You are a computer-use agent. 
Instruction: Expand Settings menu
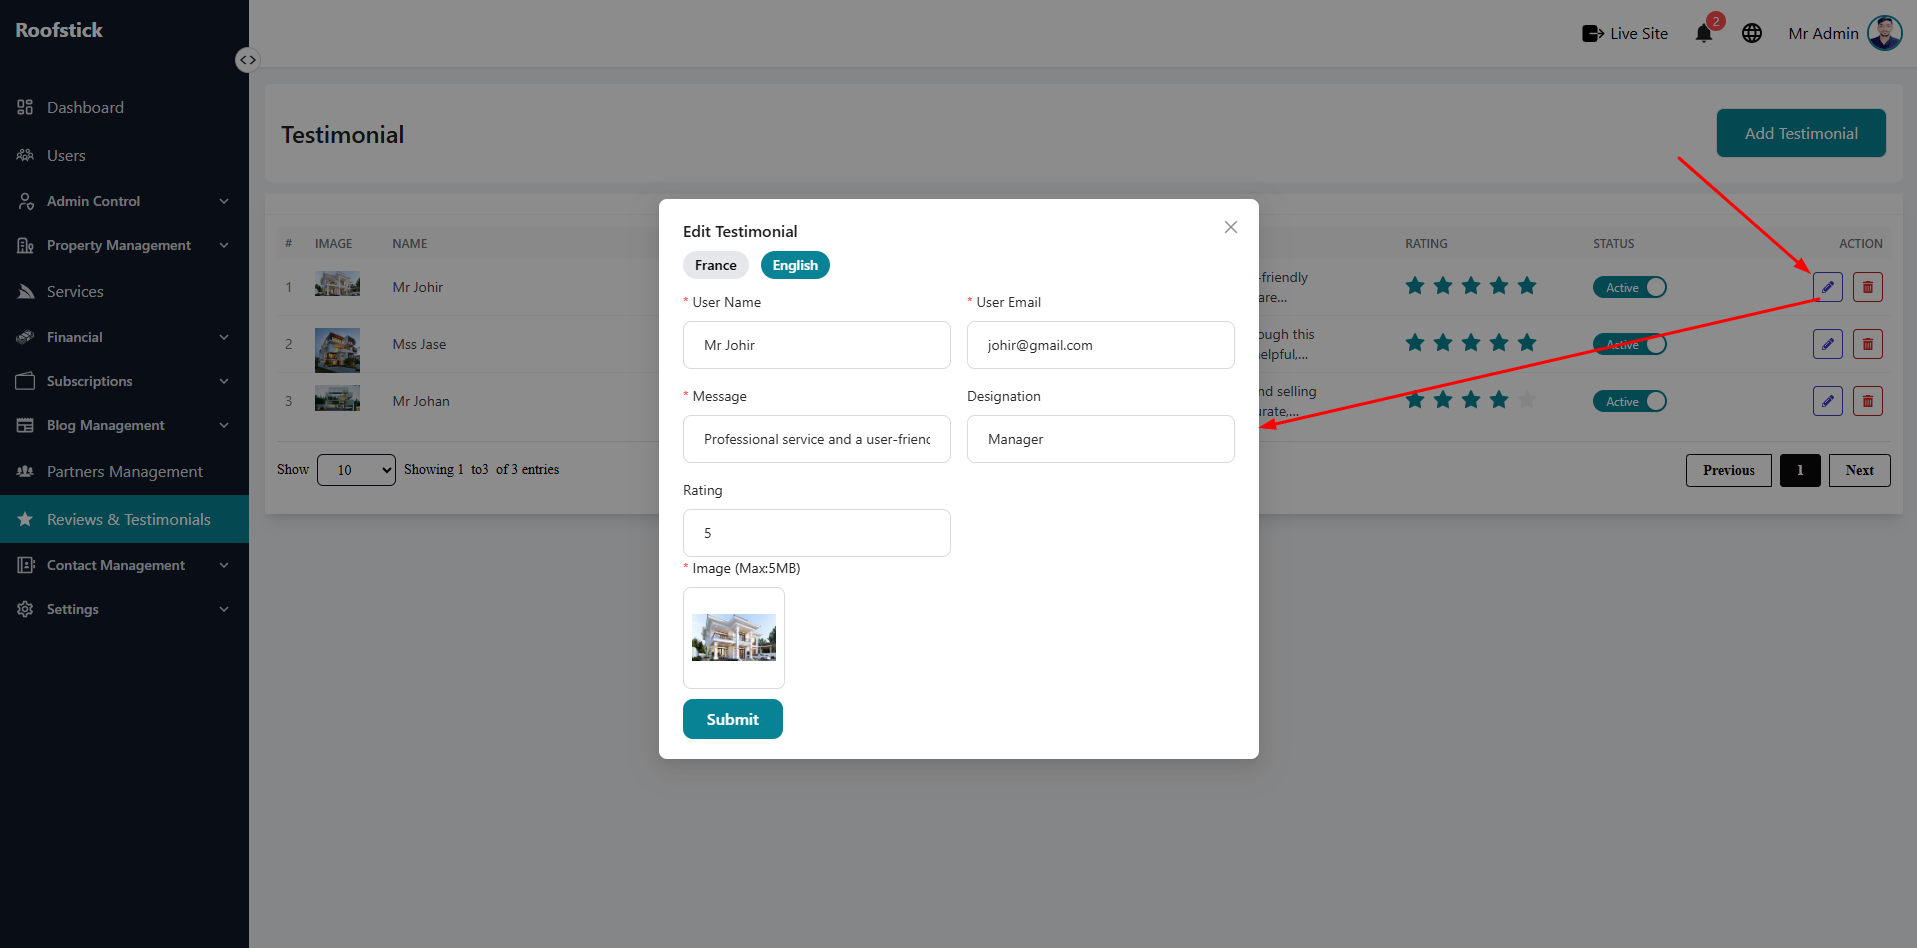pyautogui.click(x=124, y=609)
